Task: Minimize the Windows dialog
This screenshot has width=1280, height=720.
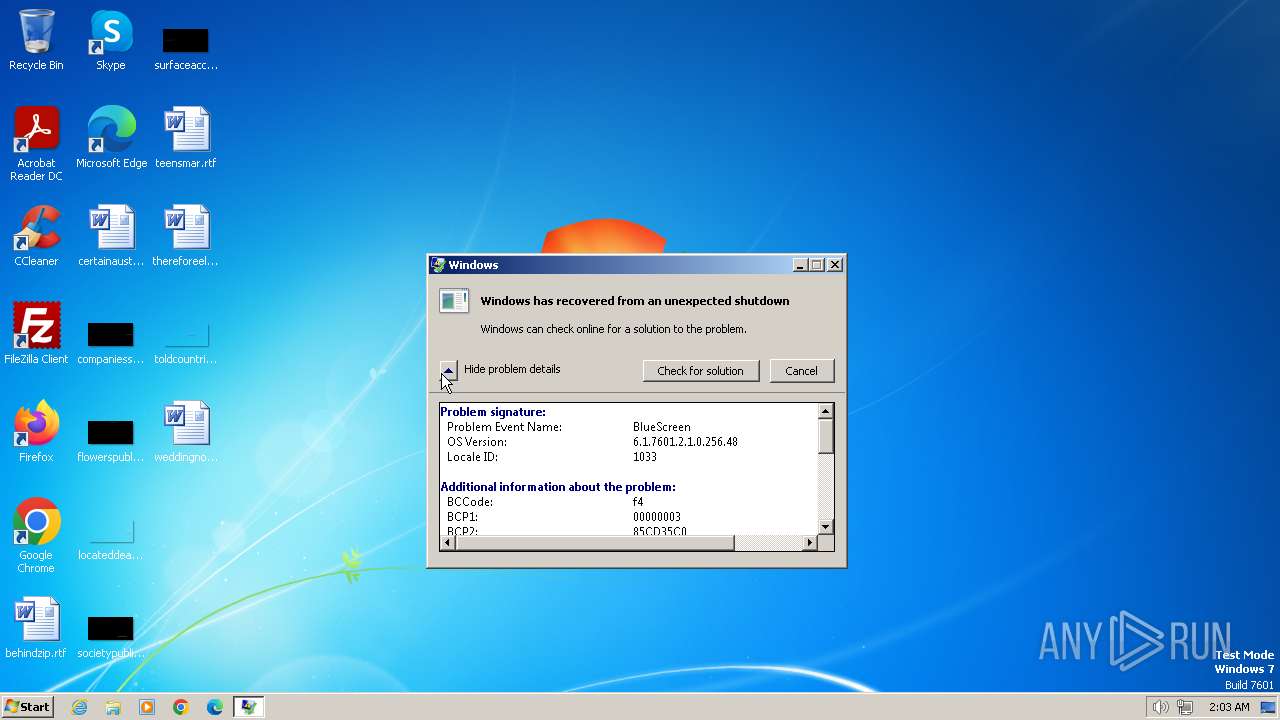Action: (x=800, y=265)
